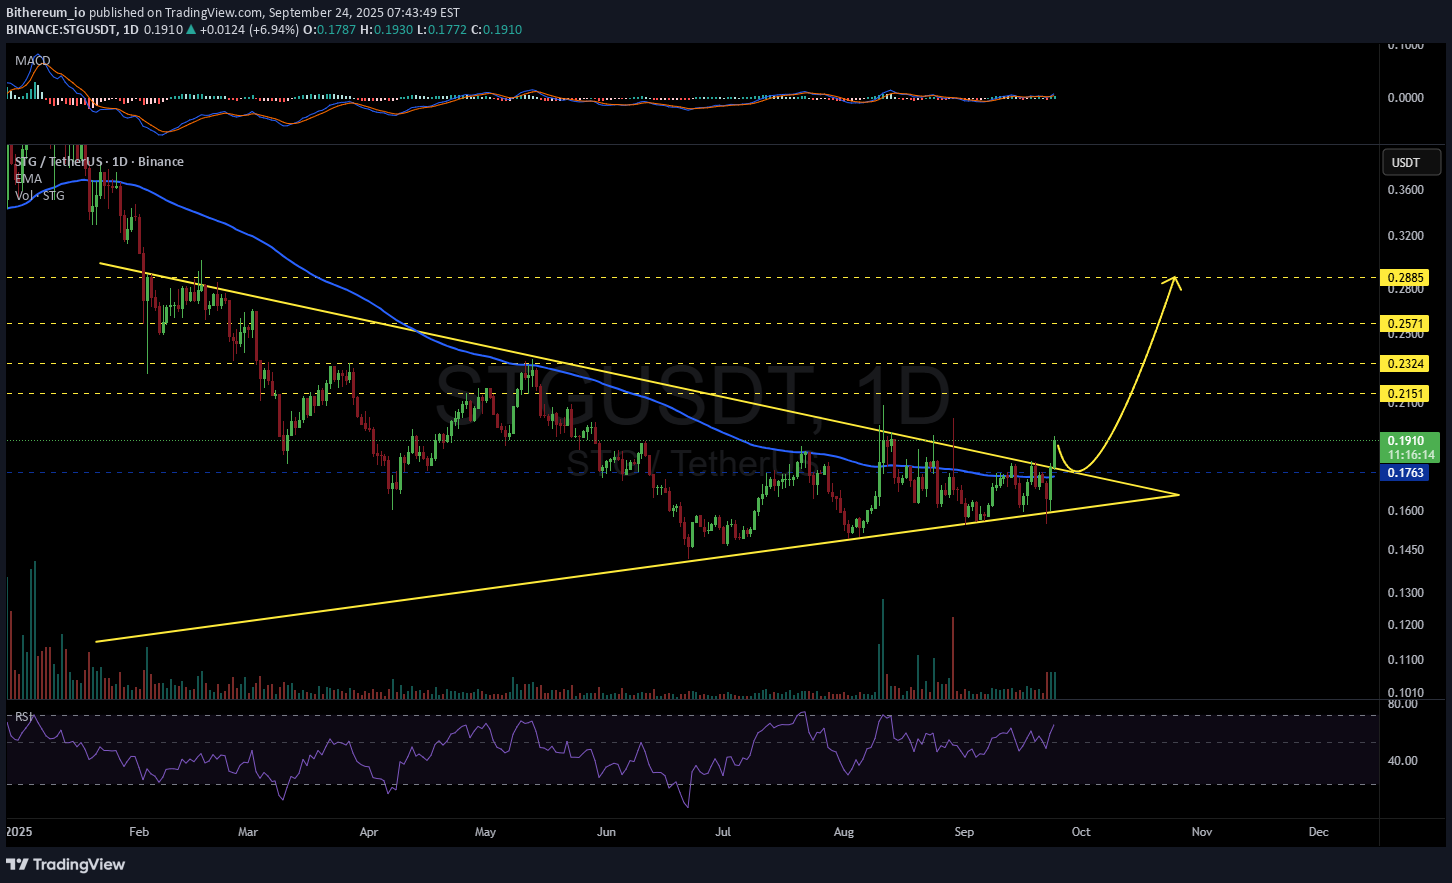Click Oct on the time axis
The image size is (1452, 883).
1081,832
